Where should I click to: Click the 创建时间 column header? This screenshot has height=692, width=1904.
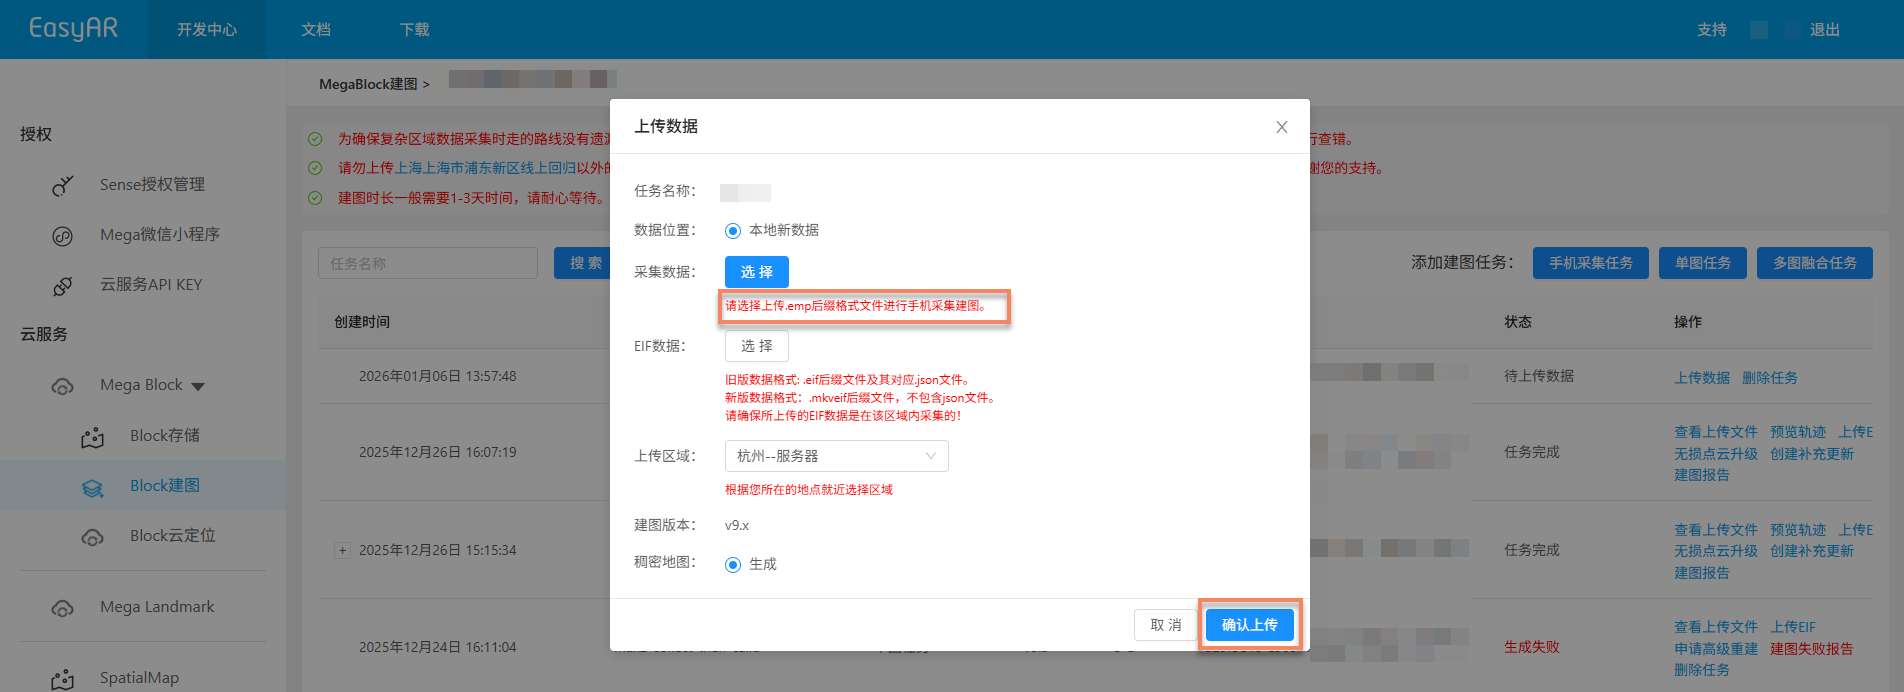362,322
